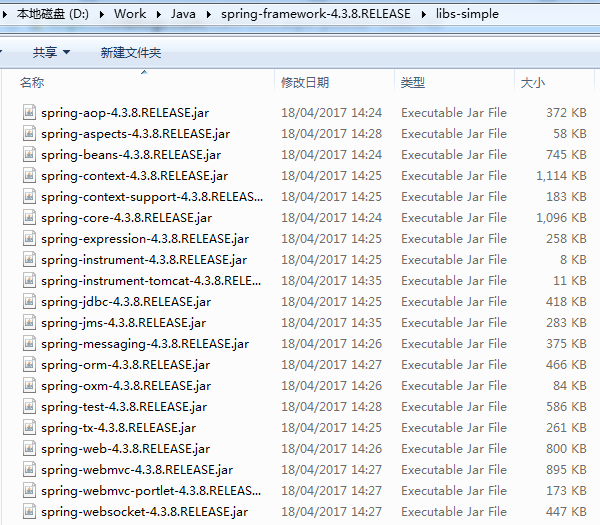Click the 895 KB size value
Image resolution: width=600 pixels, height=525 pixels.
click(x=566, y=470)
